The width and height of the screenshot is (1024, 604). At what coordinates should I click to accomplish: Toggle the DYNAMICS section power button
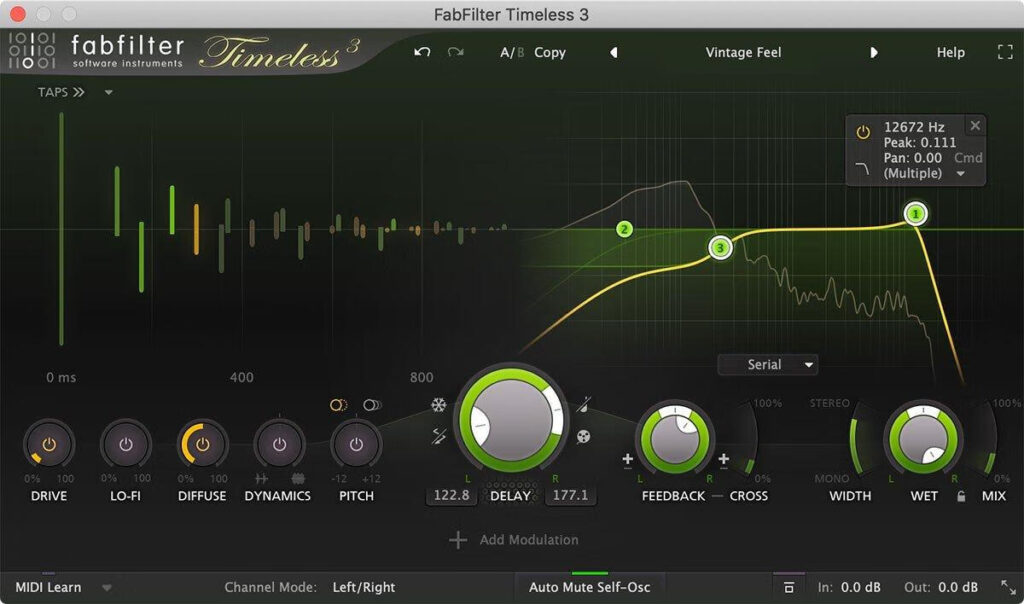point(279,446)
